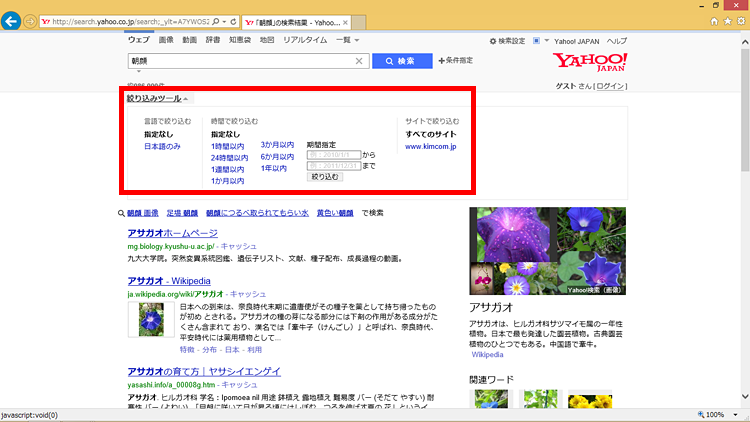This screenshot has height=422, width=750.
Task: Filter results to 日本語のみ
Action: tap(162, 146)
